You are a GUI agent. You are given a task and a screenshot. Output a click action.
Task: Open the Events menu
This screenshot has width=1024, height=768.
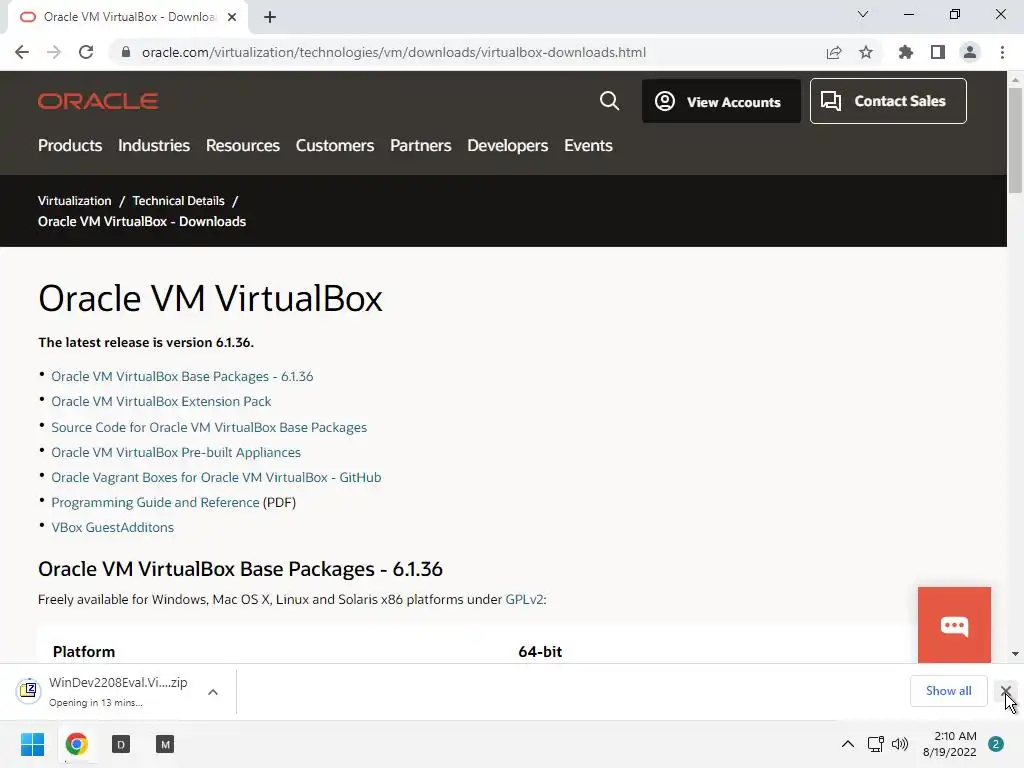(x=588, y=146)
